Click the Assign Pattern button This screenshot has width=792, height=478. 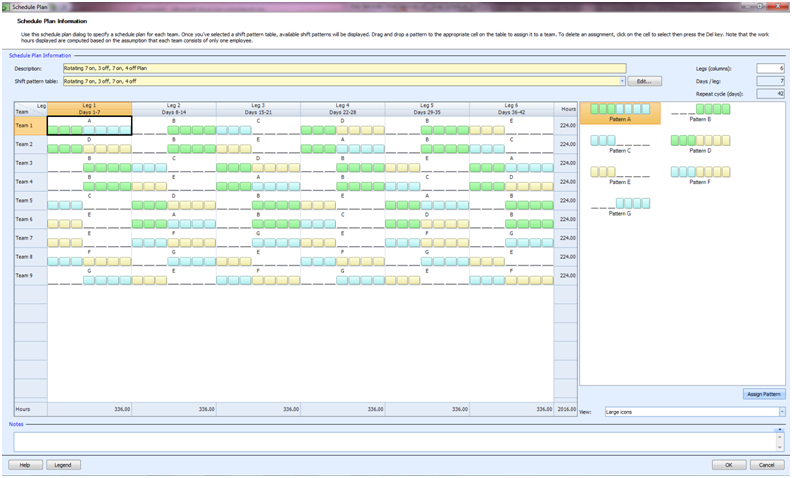[x=764, y=394]
